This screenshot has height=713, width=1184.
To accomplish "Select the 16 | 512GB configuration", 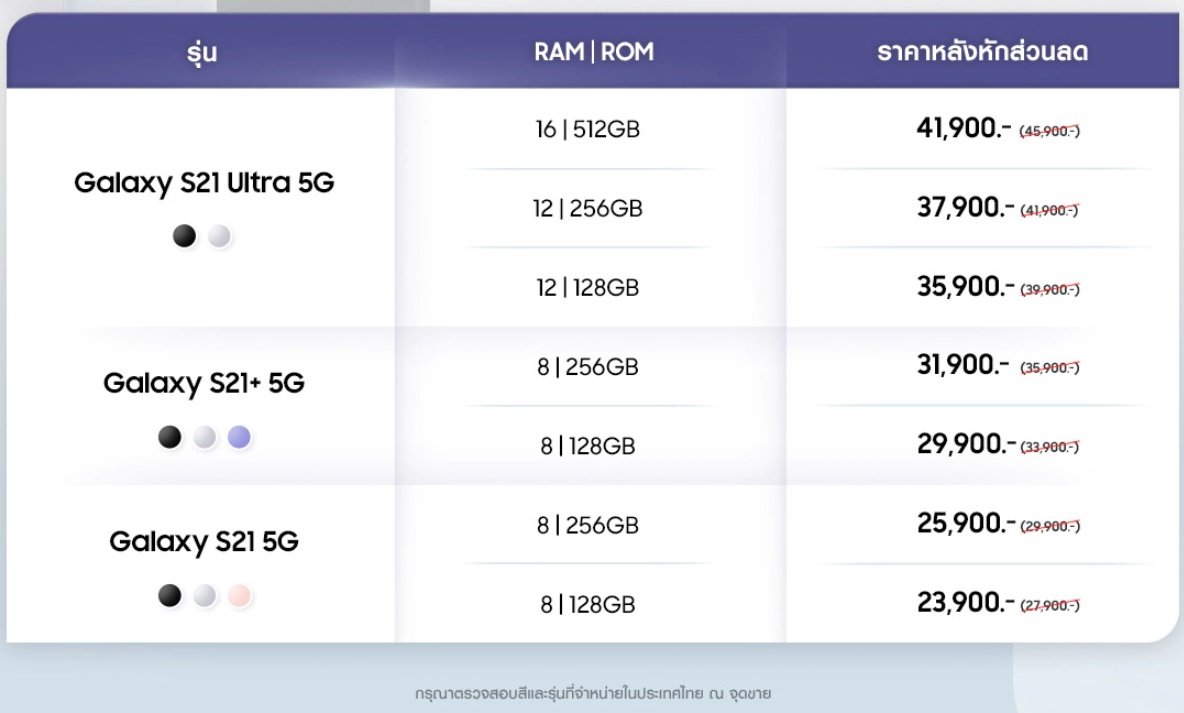I will [x=587, y=129].
